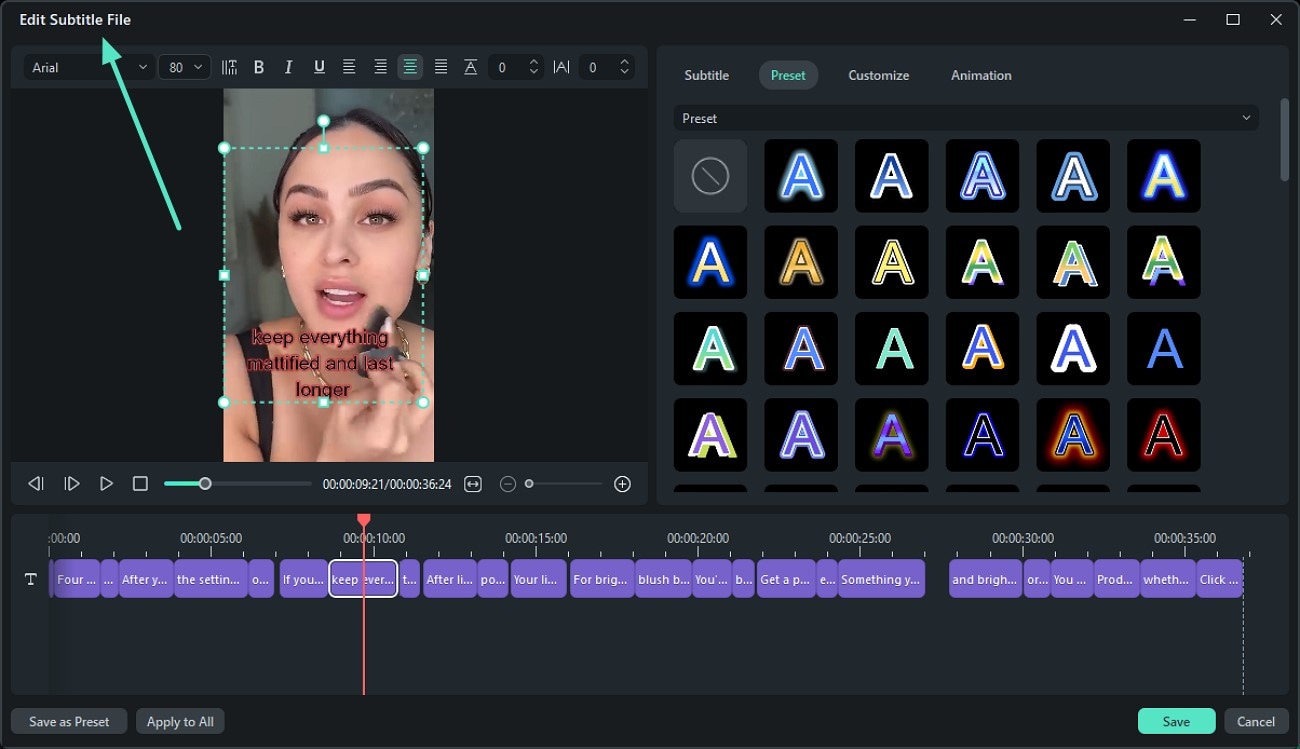Viewport: 1300px width, 749px height.
Task: Select the 'keep ever...' subtitle clip
Action: [x=363, y=580]
